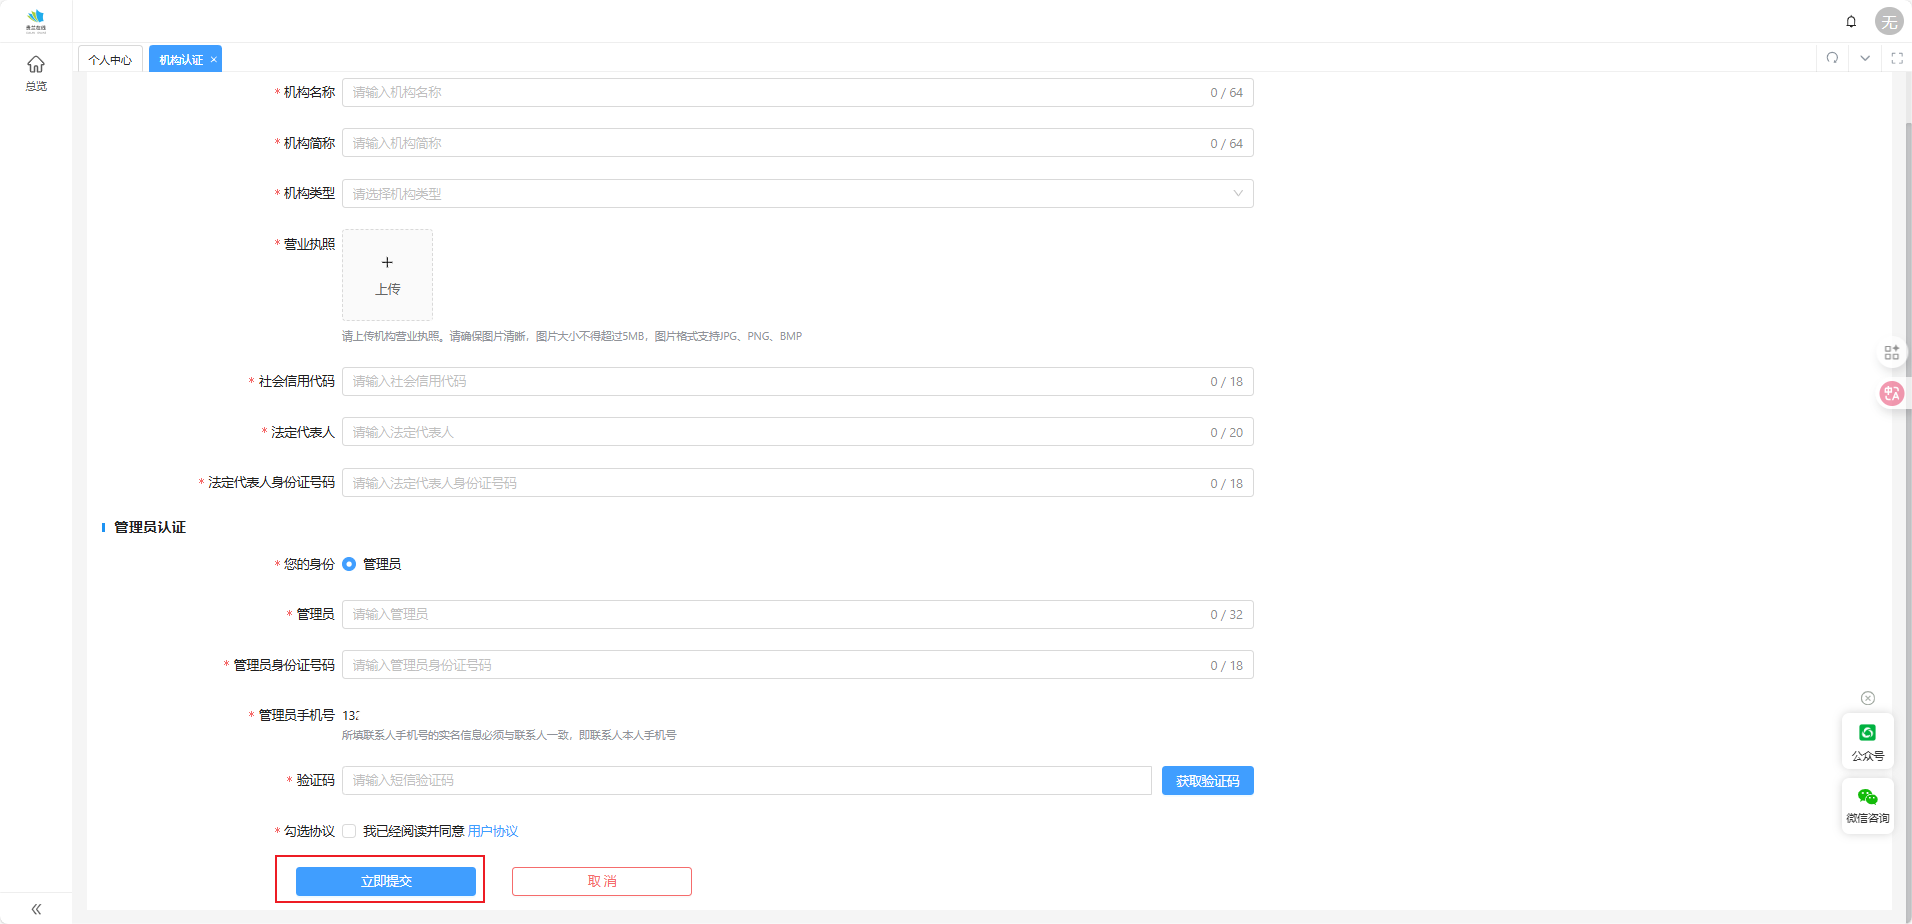This screenshot has width=1912, height=924.
Task: Close the 机构认证 tab
Action: tap(213, 60)
